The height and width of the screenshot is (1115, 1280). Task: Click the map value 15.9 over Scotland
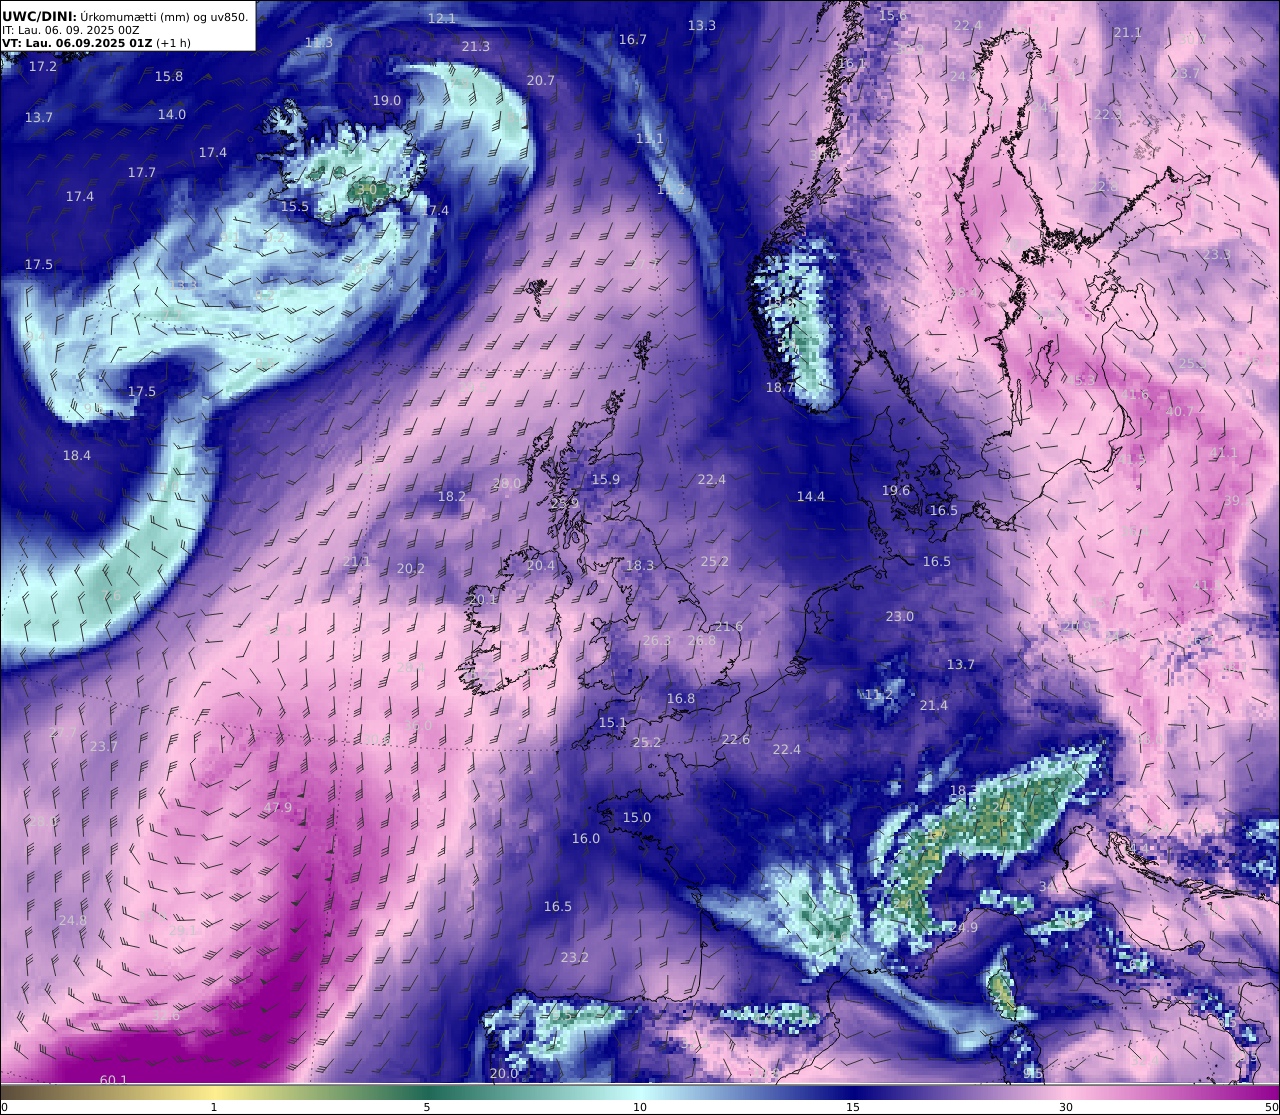pos(606,479)
